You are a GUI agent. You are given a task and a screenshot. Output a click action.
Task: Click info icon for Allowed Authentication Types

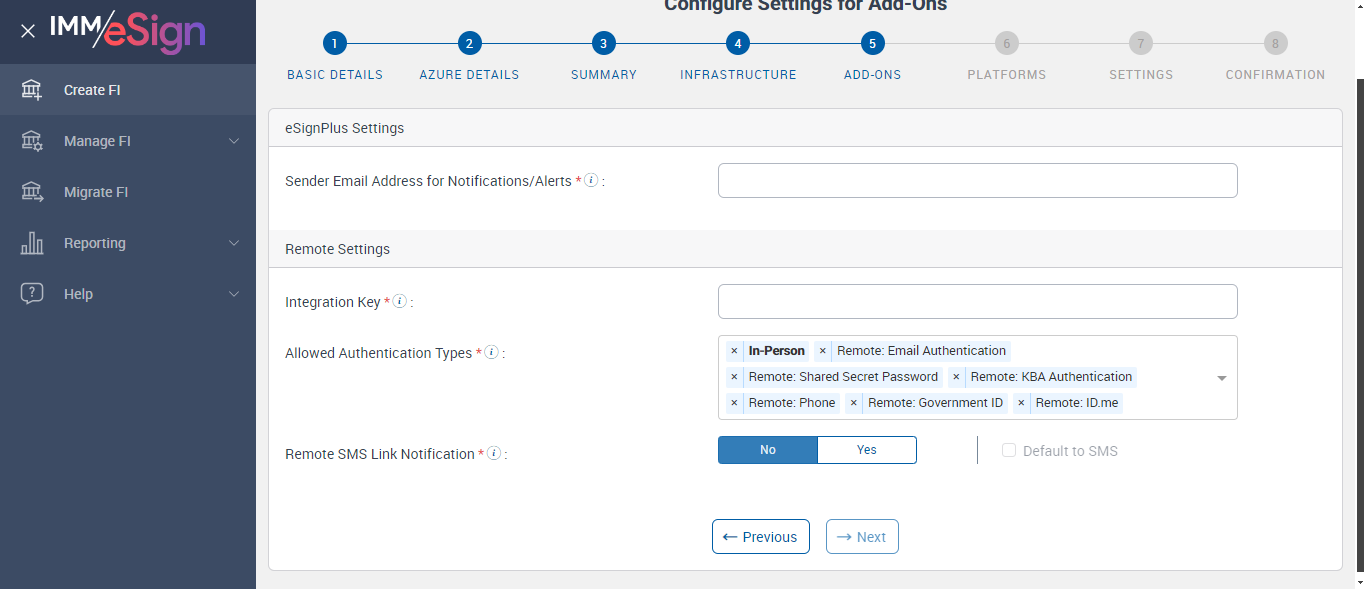point(491,352)
